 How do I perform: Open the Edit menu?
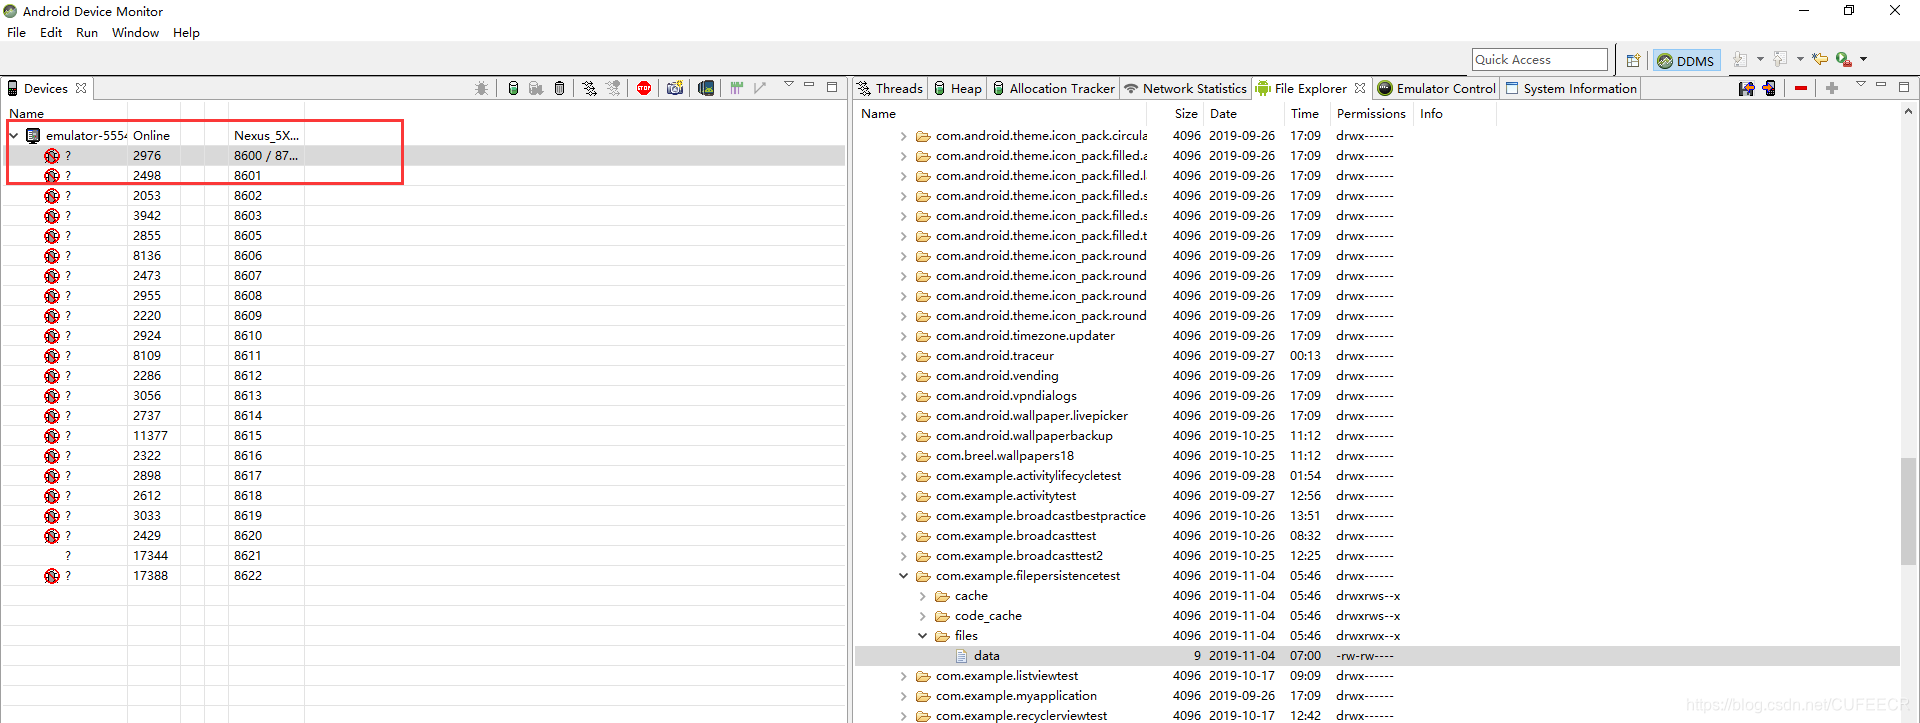[x=51, y=32]
